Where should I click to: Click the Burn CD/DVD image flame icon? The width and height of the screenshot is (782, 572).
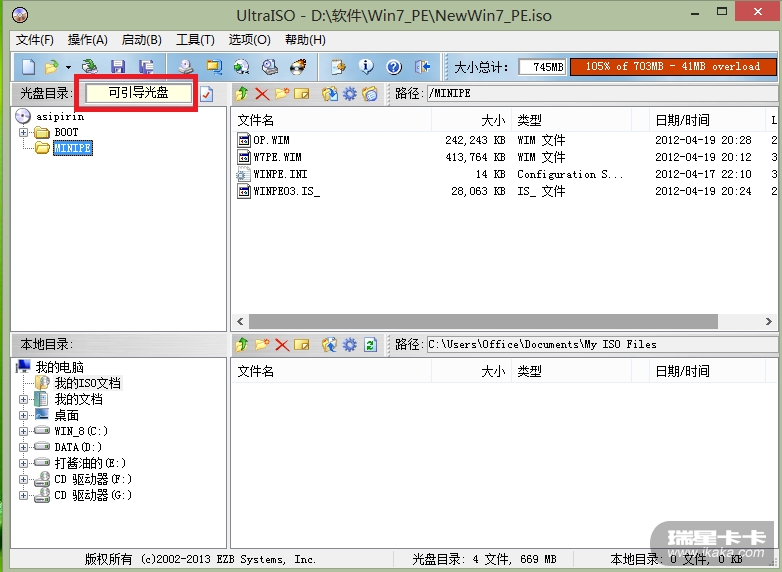[x=298, y=66]
